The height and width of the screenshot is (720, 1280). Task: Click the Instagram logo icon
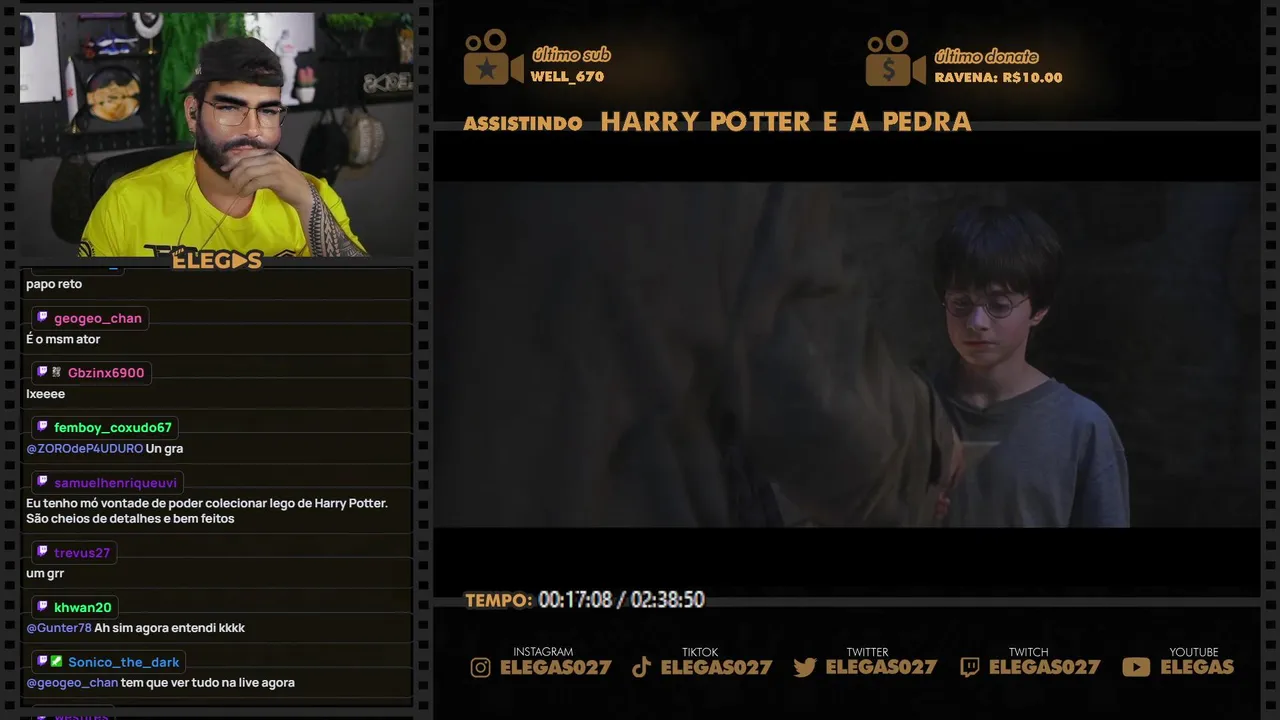[x=481, y=667]
